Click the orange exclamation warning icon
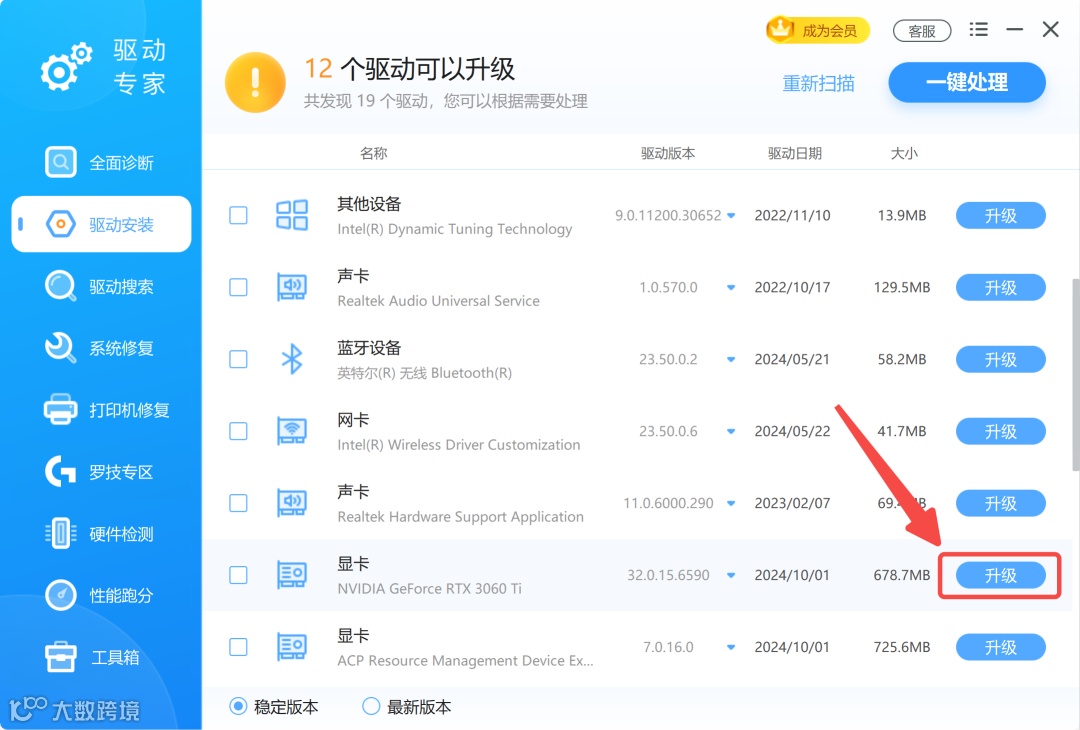Screen dimensions: 1080x730 (x=256, y=83)
